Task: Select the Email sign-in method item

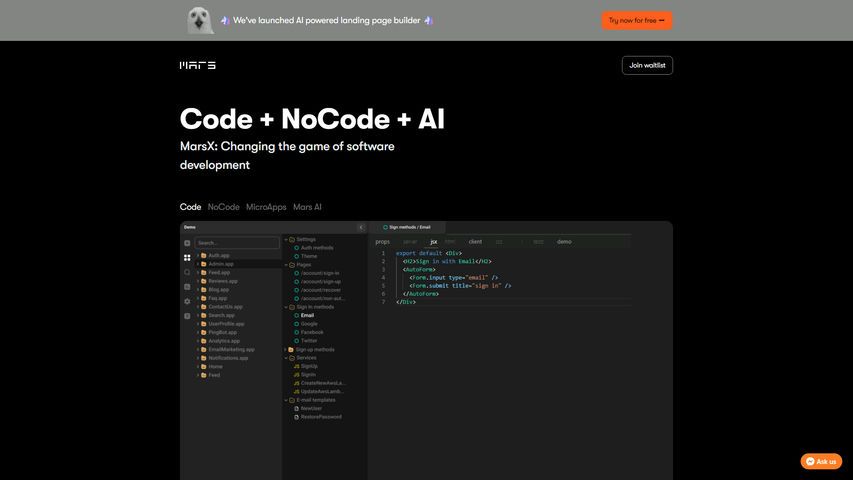Action: [x=307, y=315]
